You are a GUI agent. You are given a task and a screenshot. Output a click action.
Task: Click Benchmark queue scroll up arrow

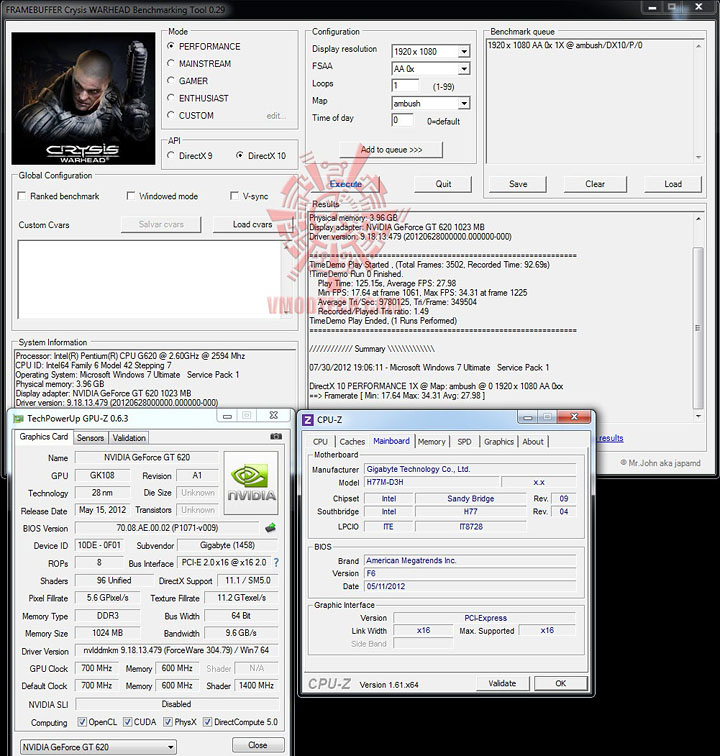698,46
